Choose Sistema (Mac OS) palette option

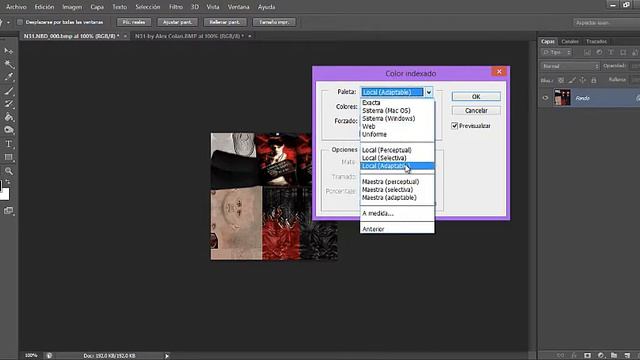tap(386, 111)
